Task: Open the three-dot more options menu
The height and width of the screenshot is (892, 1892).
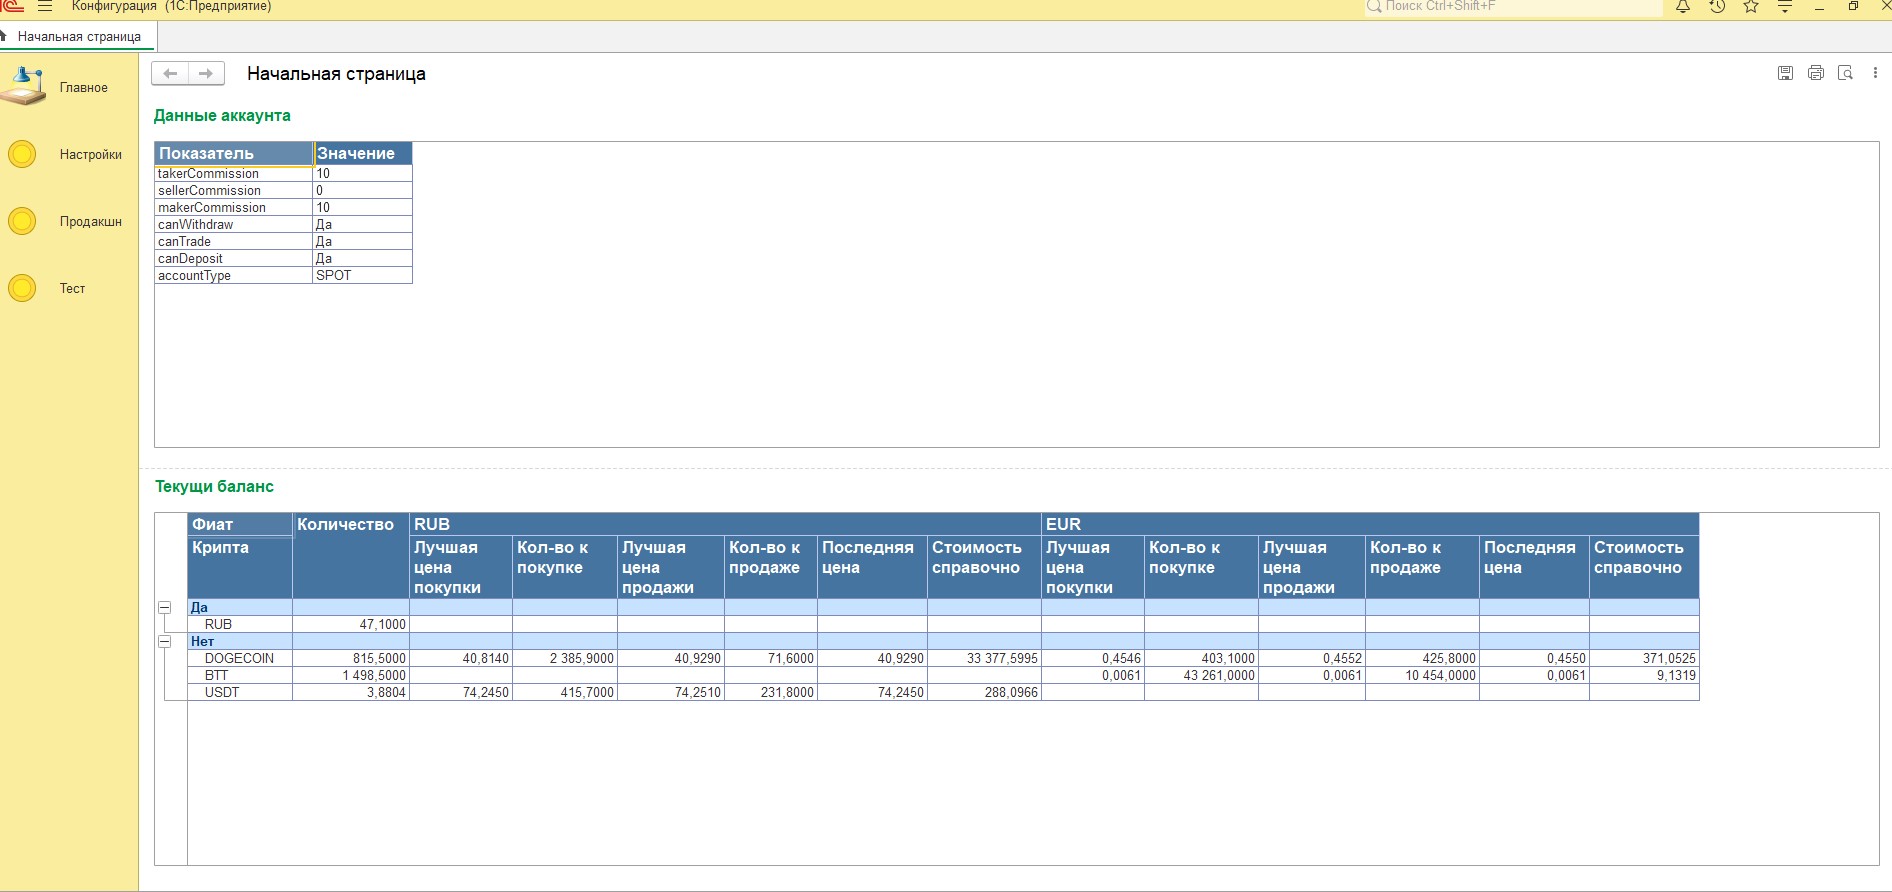Action: 1875,73
